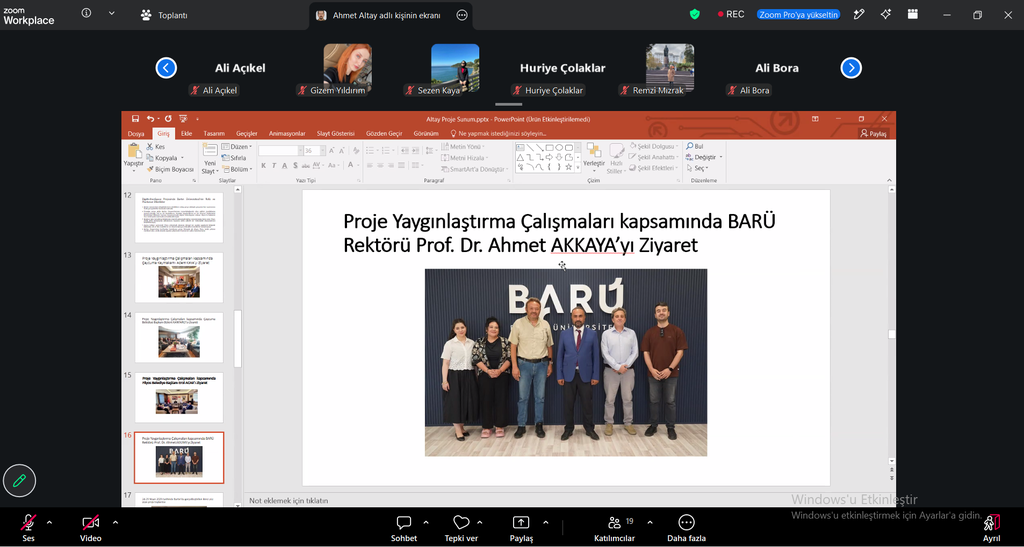This screenshot has height=547, width=1024.
Task: Click the Toplantı meeting tab button
Action: click(x=165, y=15)
